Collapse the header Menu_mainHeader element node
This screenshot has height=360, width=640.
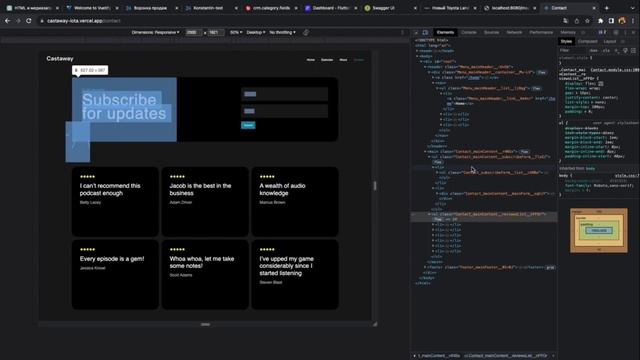[x=425, y=67]
